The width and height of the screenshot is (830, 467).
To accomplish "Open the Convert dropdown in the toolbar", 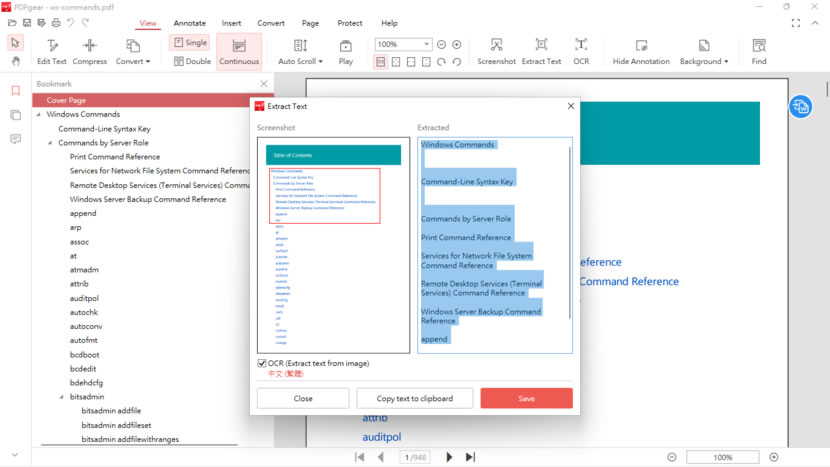I will point(133,51).
